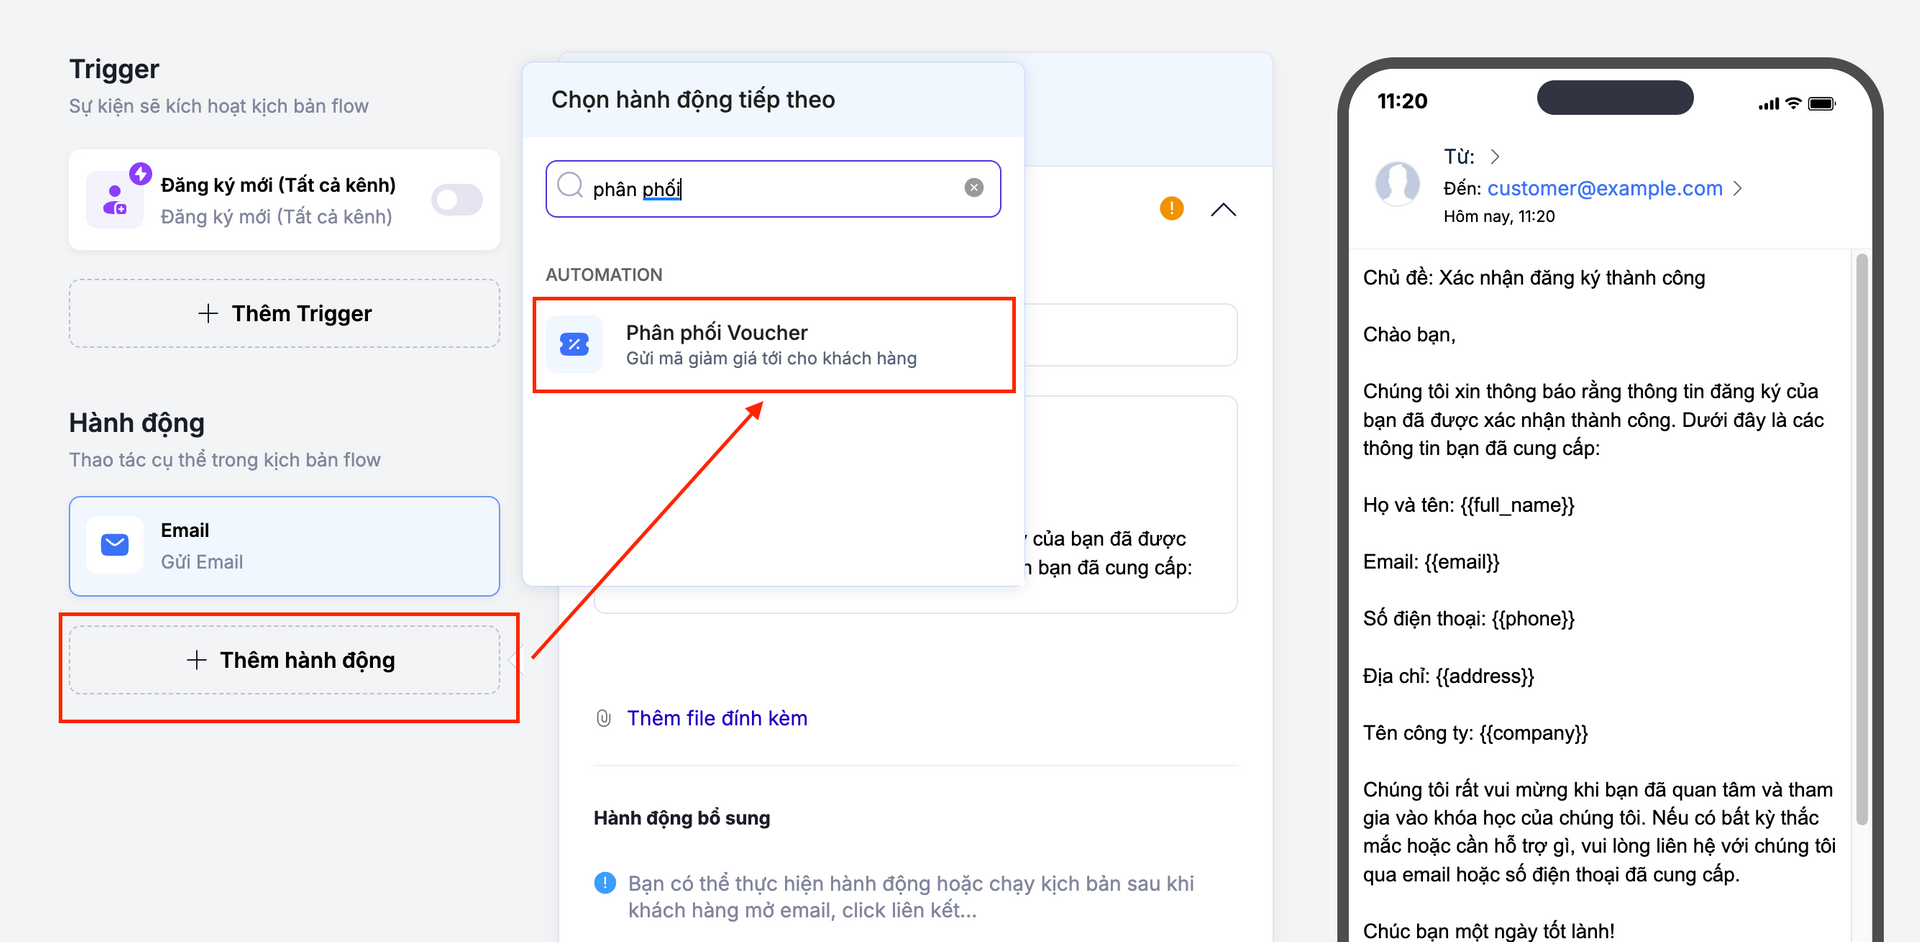Open Thêm file đính kèm link
The height and width of the screenshot is (942, 1920).
click(x=716, y=718)
